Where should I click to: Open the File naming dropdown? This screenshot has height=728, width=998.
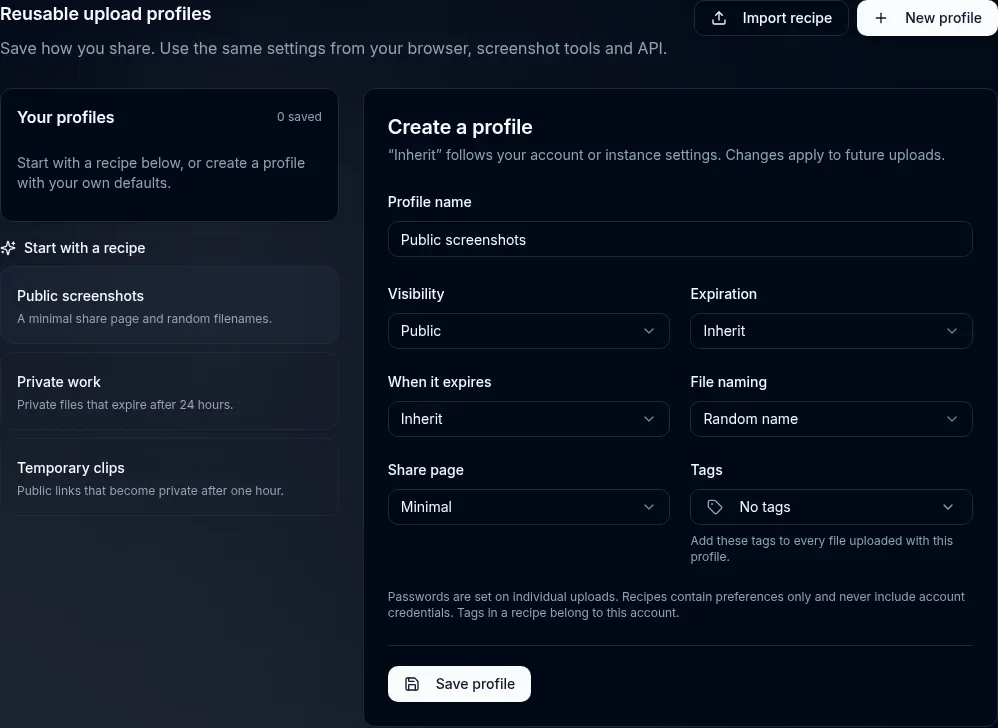click(831, 419)
